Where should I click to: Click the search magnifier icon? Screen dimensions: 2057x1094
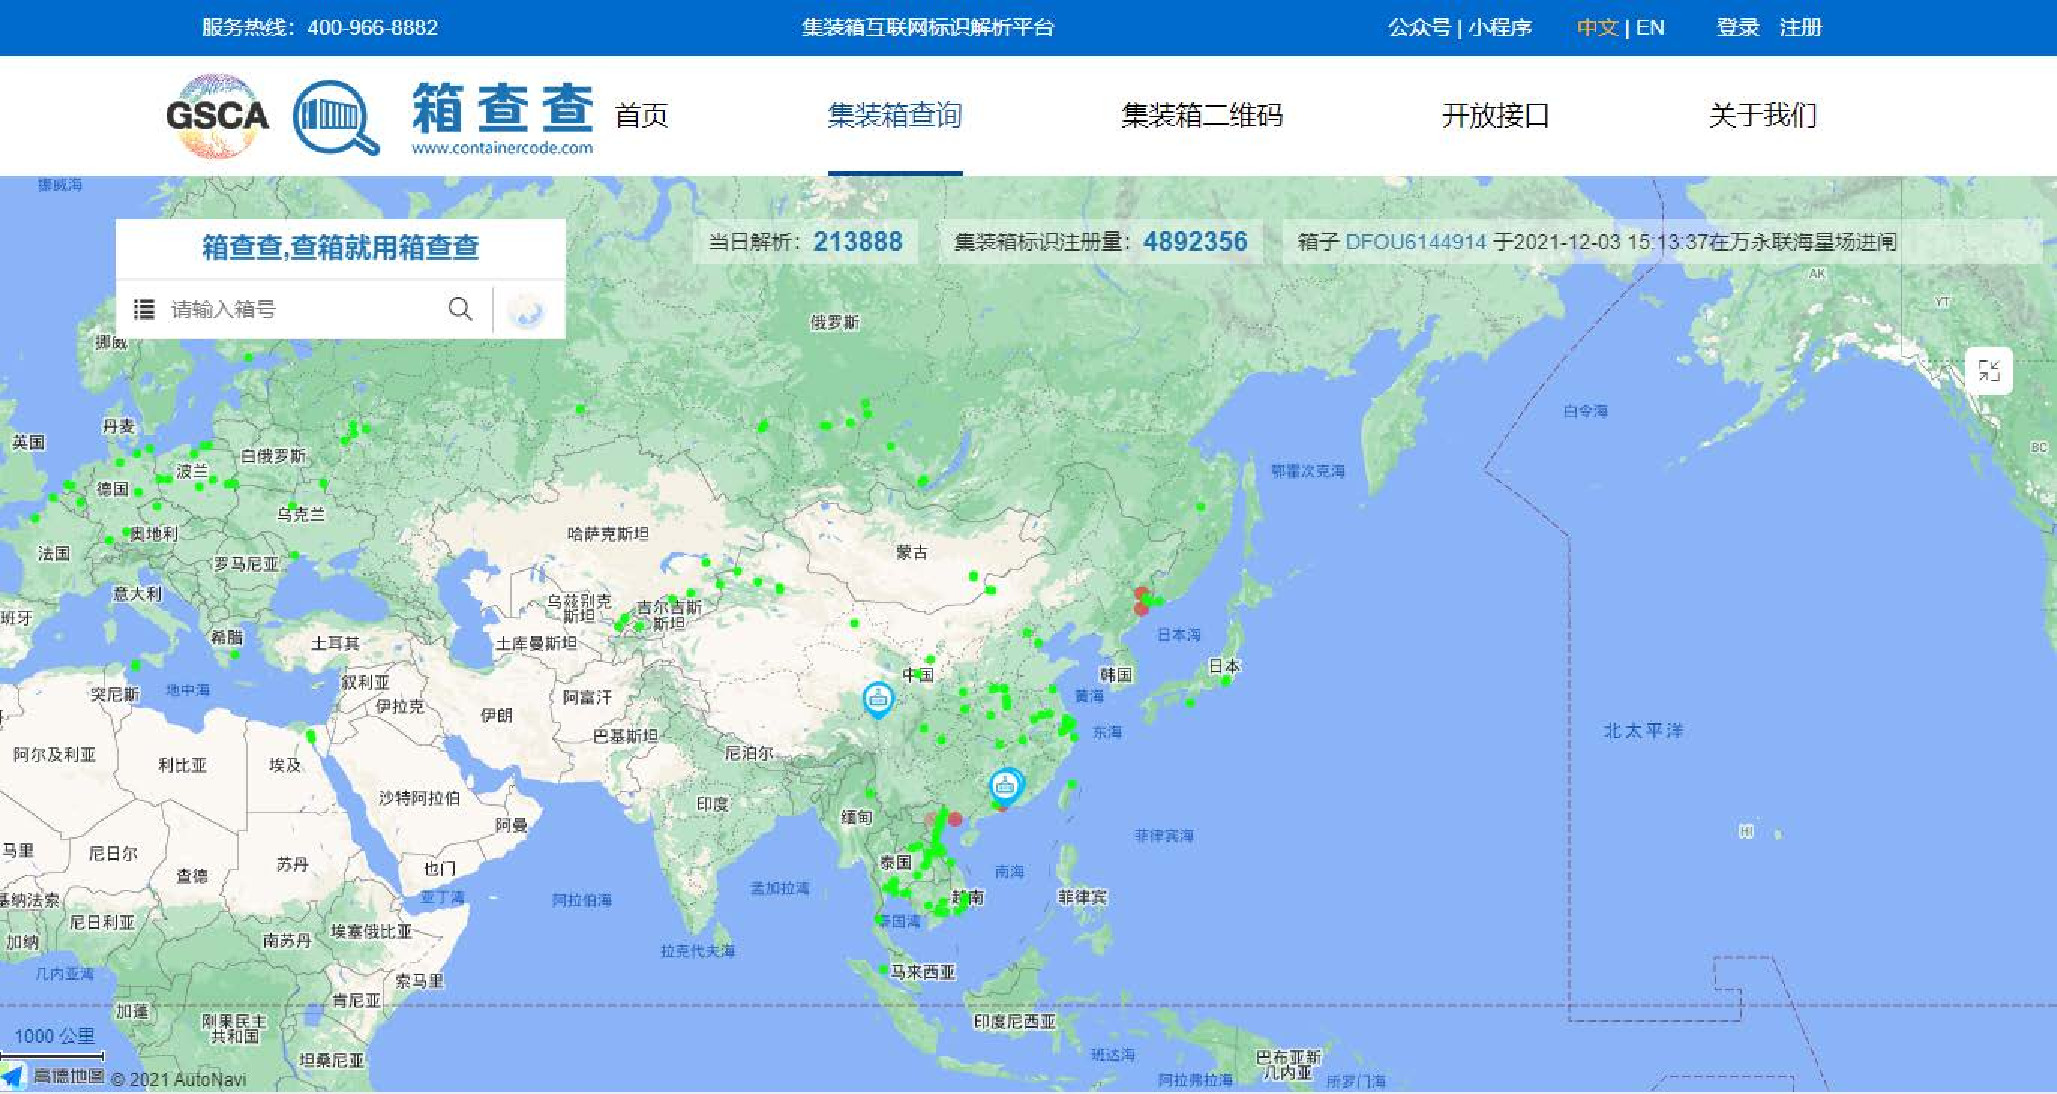(x=460, y=309)
